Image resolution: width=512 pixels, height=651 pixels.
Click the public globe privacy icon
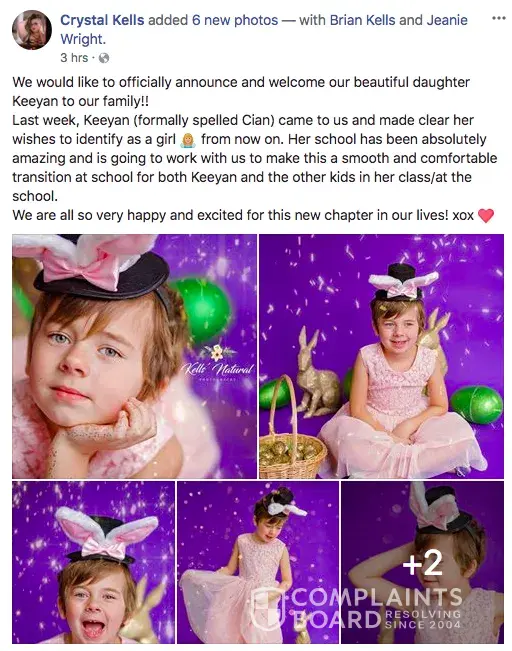[103, 58]
